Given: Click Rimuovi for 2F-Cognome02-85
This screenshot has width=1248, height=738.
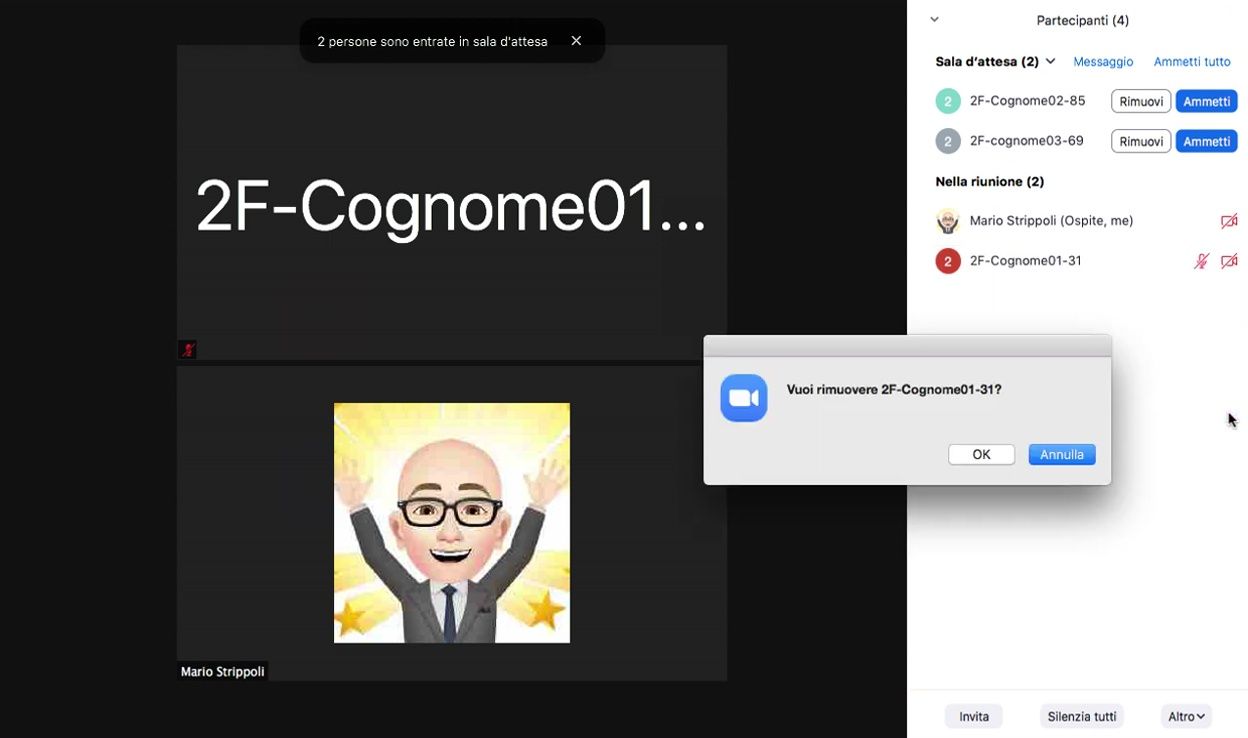Looking at the screenshot, I should pyautogui.click(x=1141, y=101).
